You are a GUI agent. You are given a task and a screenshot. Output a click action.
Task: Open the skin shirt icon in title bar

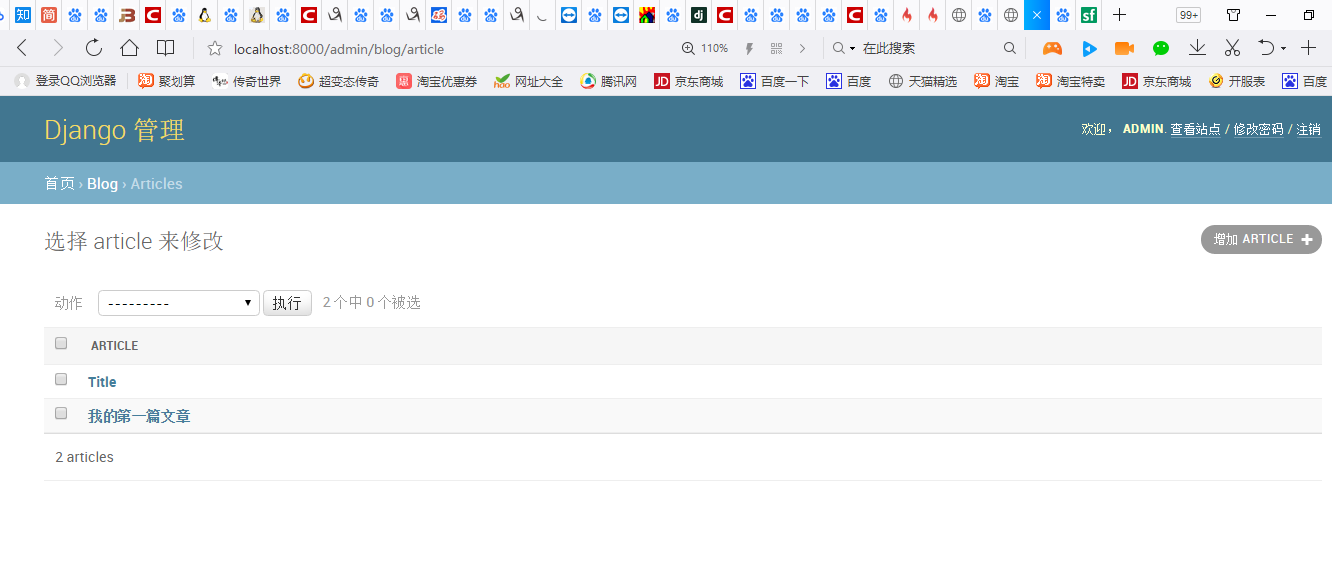tap(1234, 15)
